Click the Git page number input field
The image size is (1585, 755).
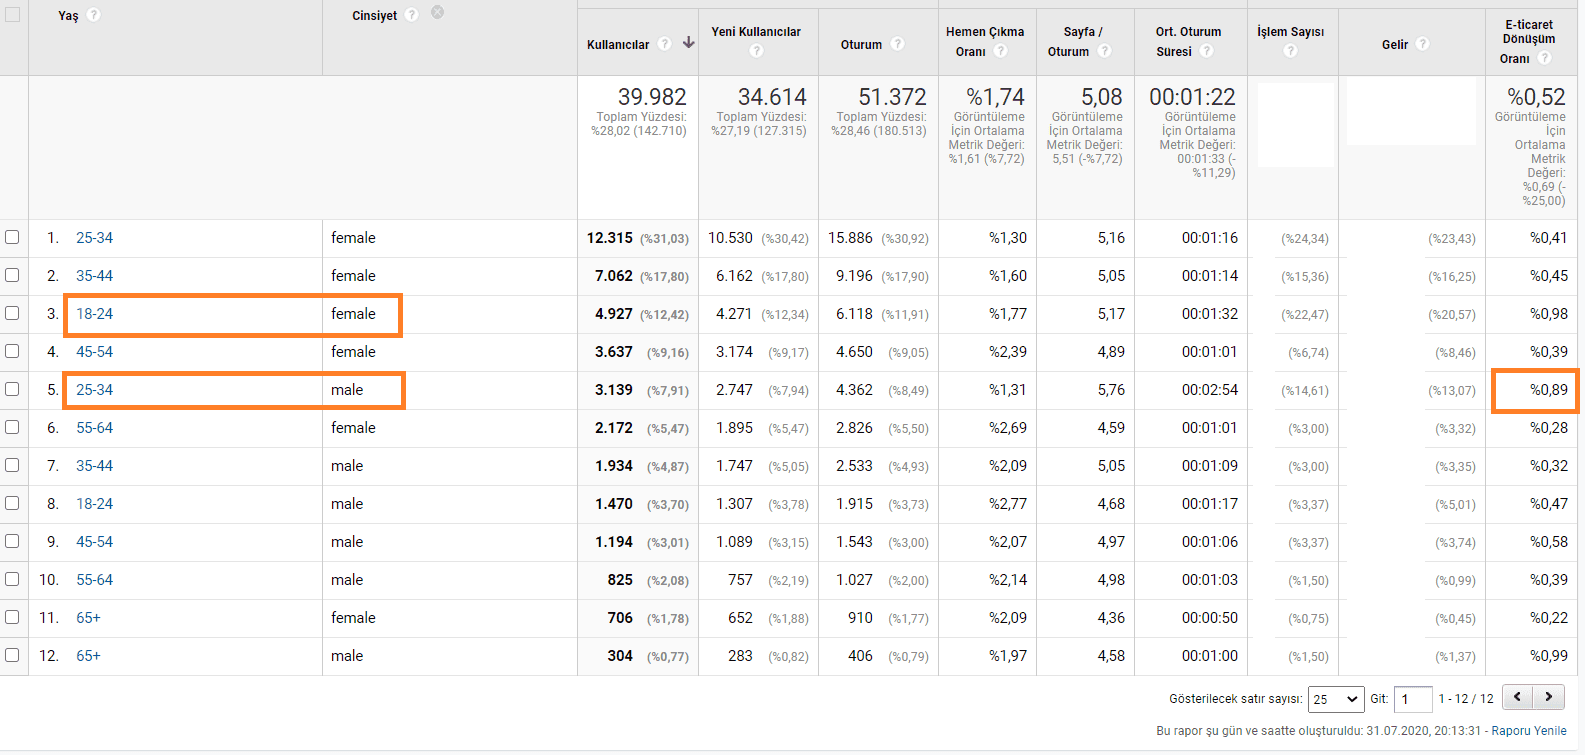(1413, 699)
